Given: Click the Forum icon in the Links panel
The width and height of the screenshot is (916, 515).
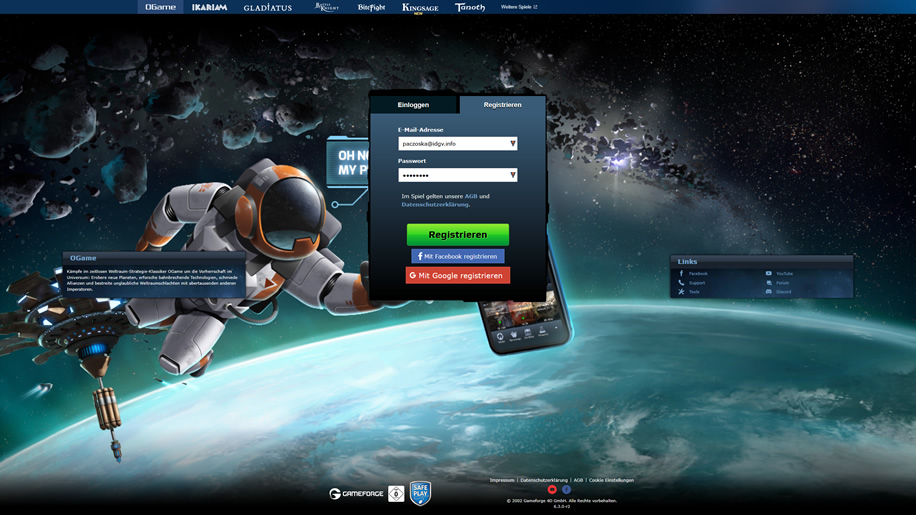Looking at the screenshot, I should click(x=769, y=283).
